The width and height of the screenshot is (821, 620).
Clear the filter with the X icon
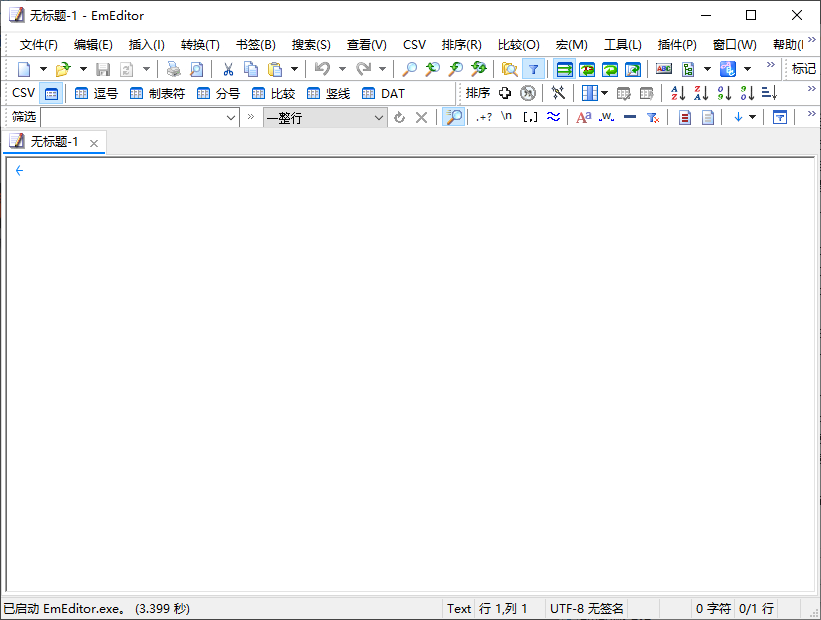[x=421, y=117]
